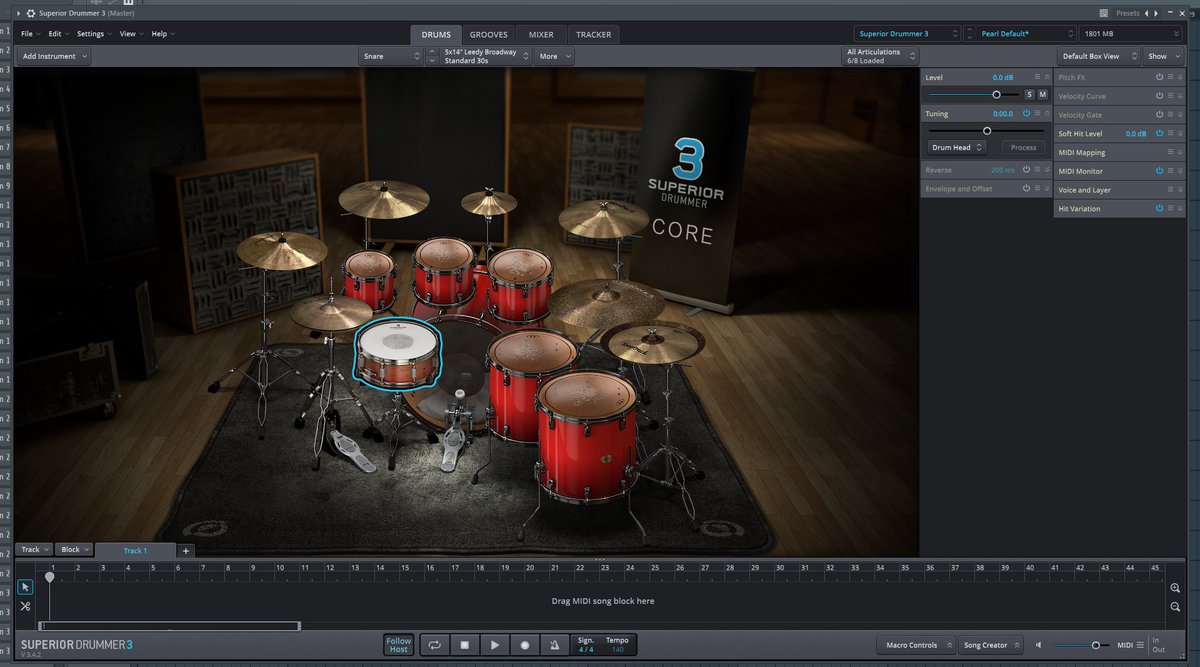Open the Velocity Curve menu icon
The height and width of the screenshot is (667, 1200).
(1171, 96)
